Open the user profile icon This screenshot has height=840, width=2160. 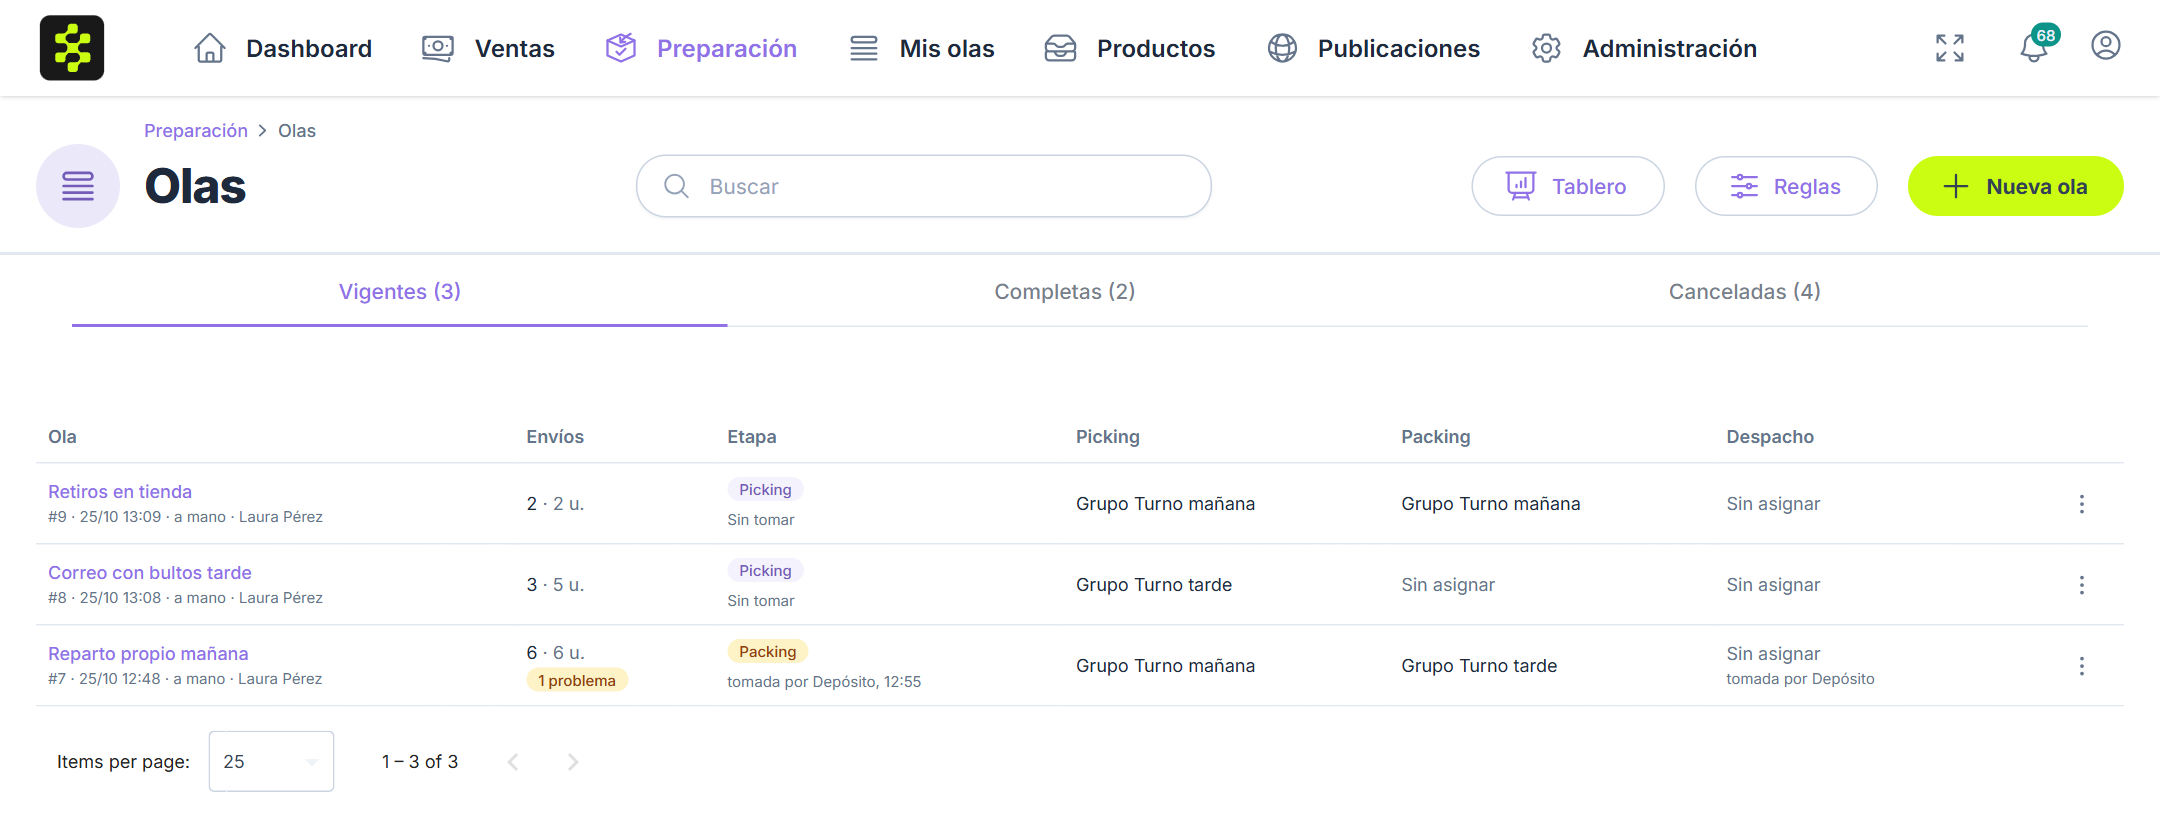point(2106,46)
